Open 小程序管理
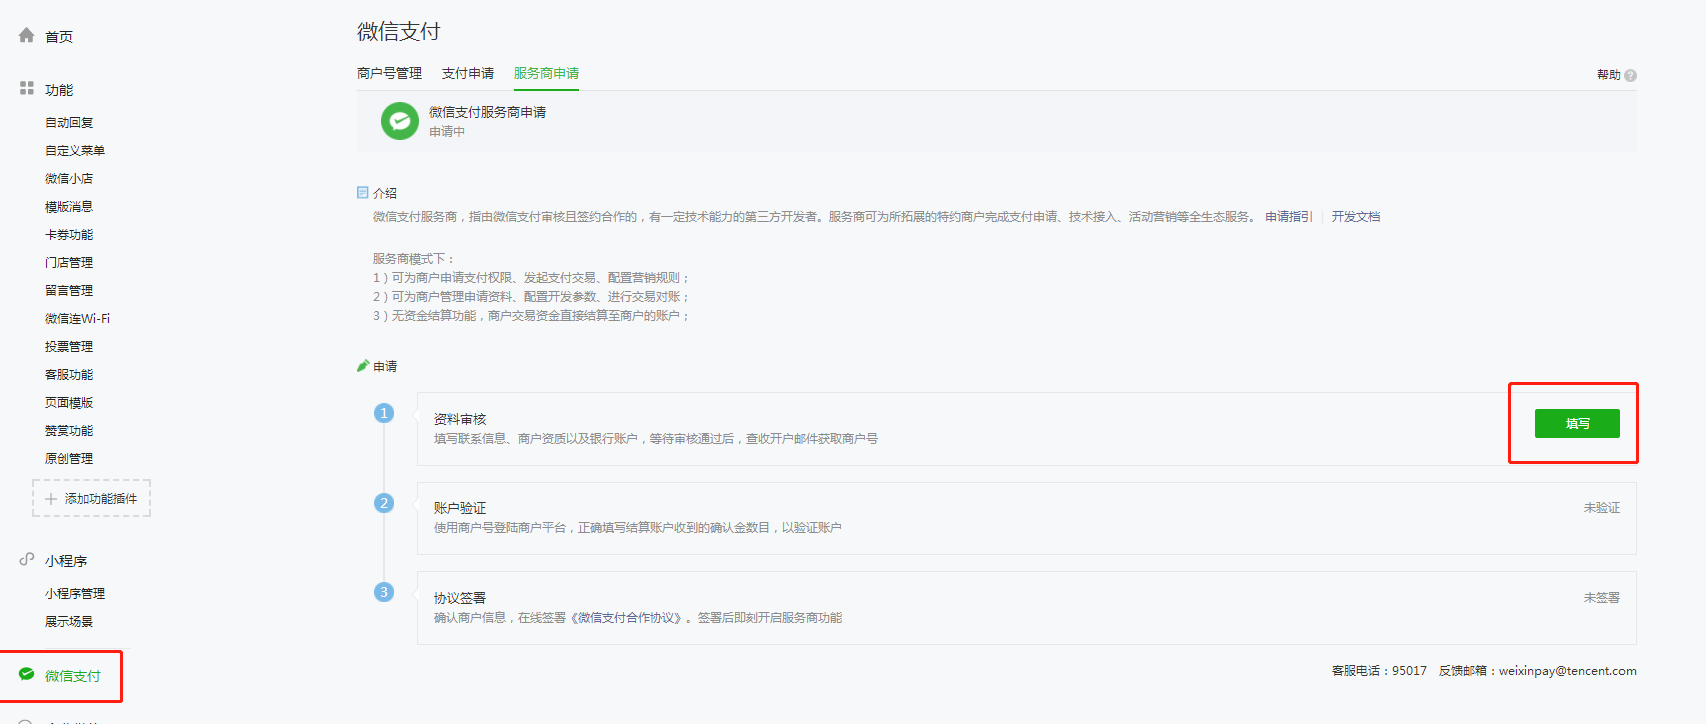The height and width of the screenshot is (724, 1706). point(75,593)
